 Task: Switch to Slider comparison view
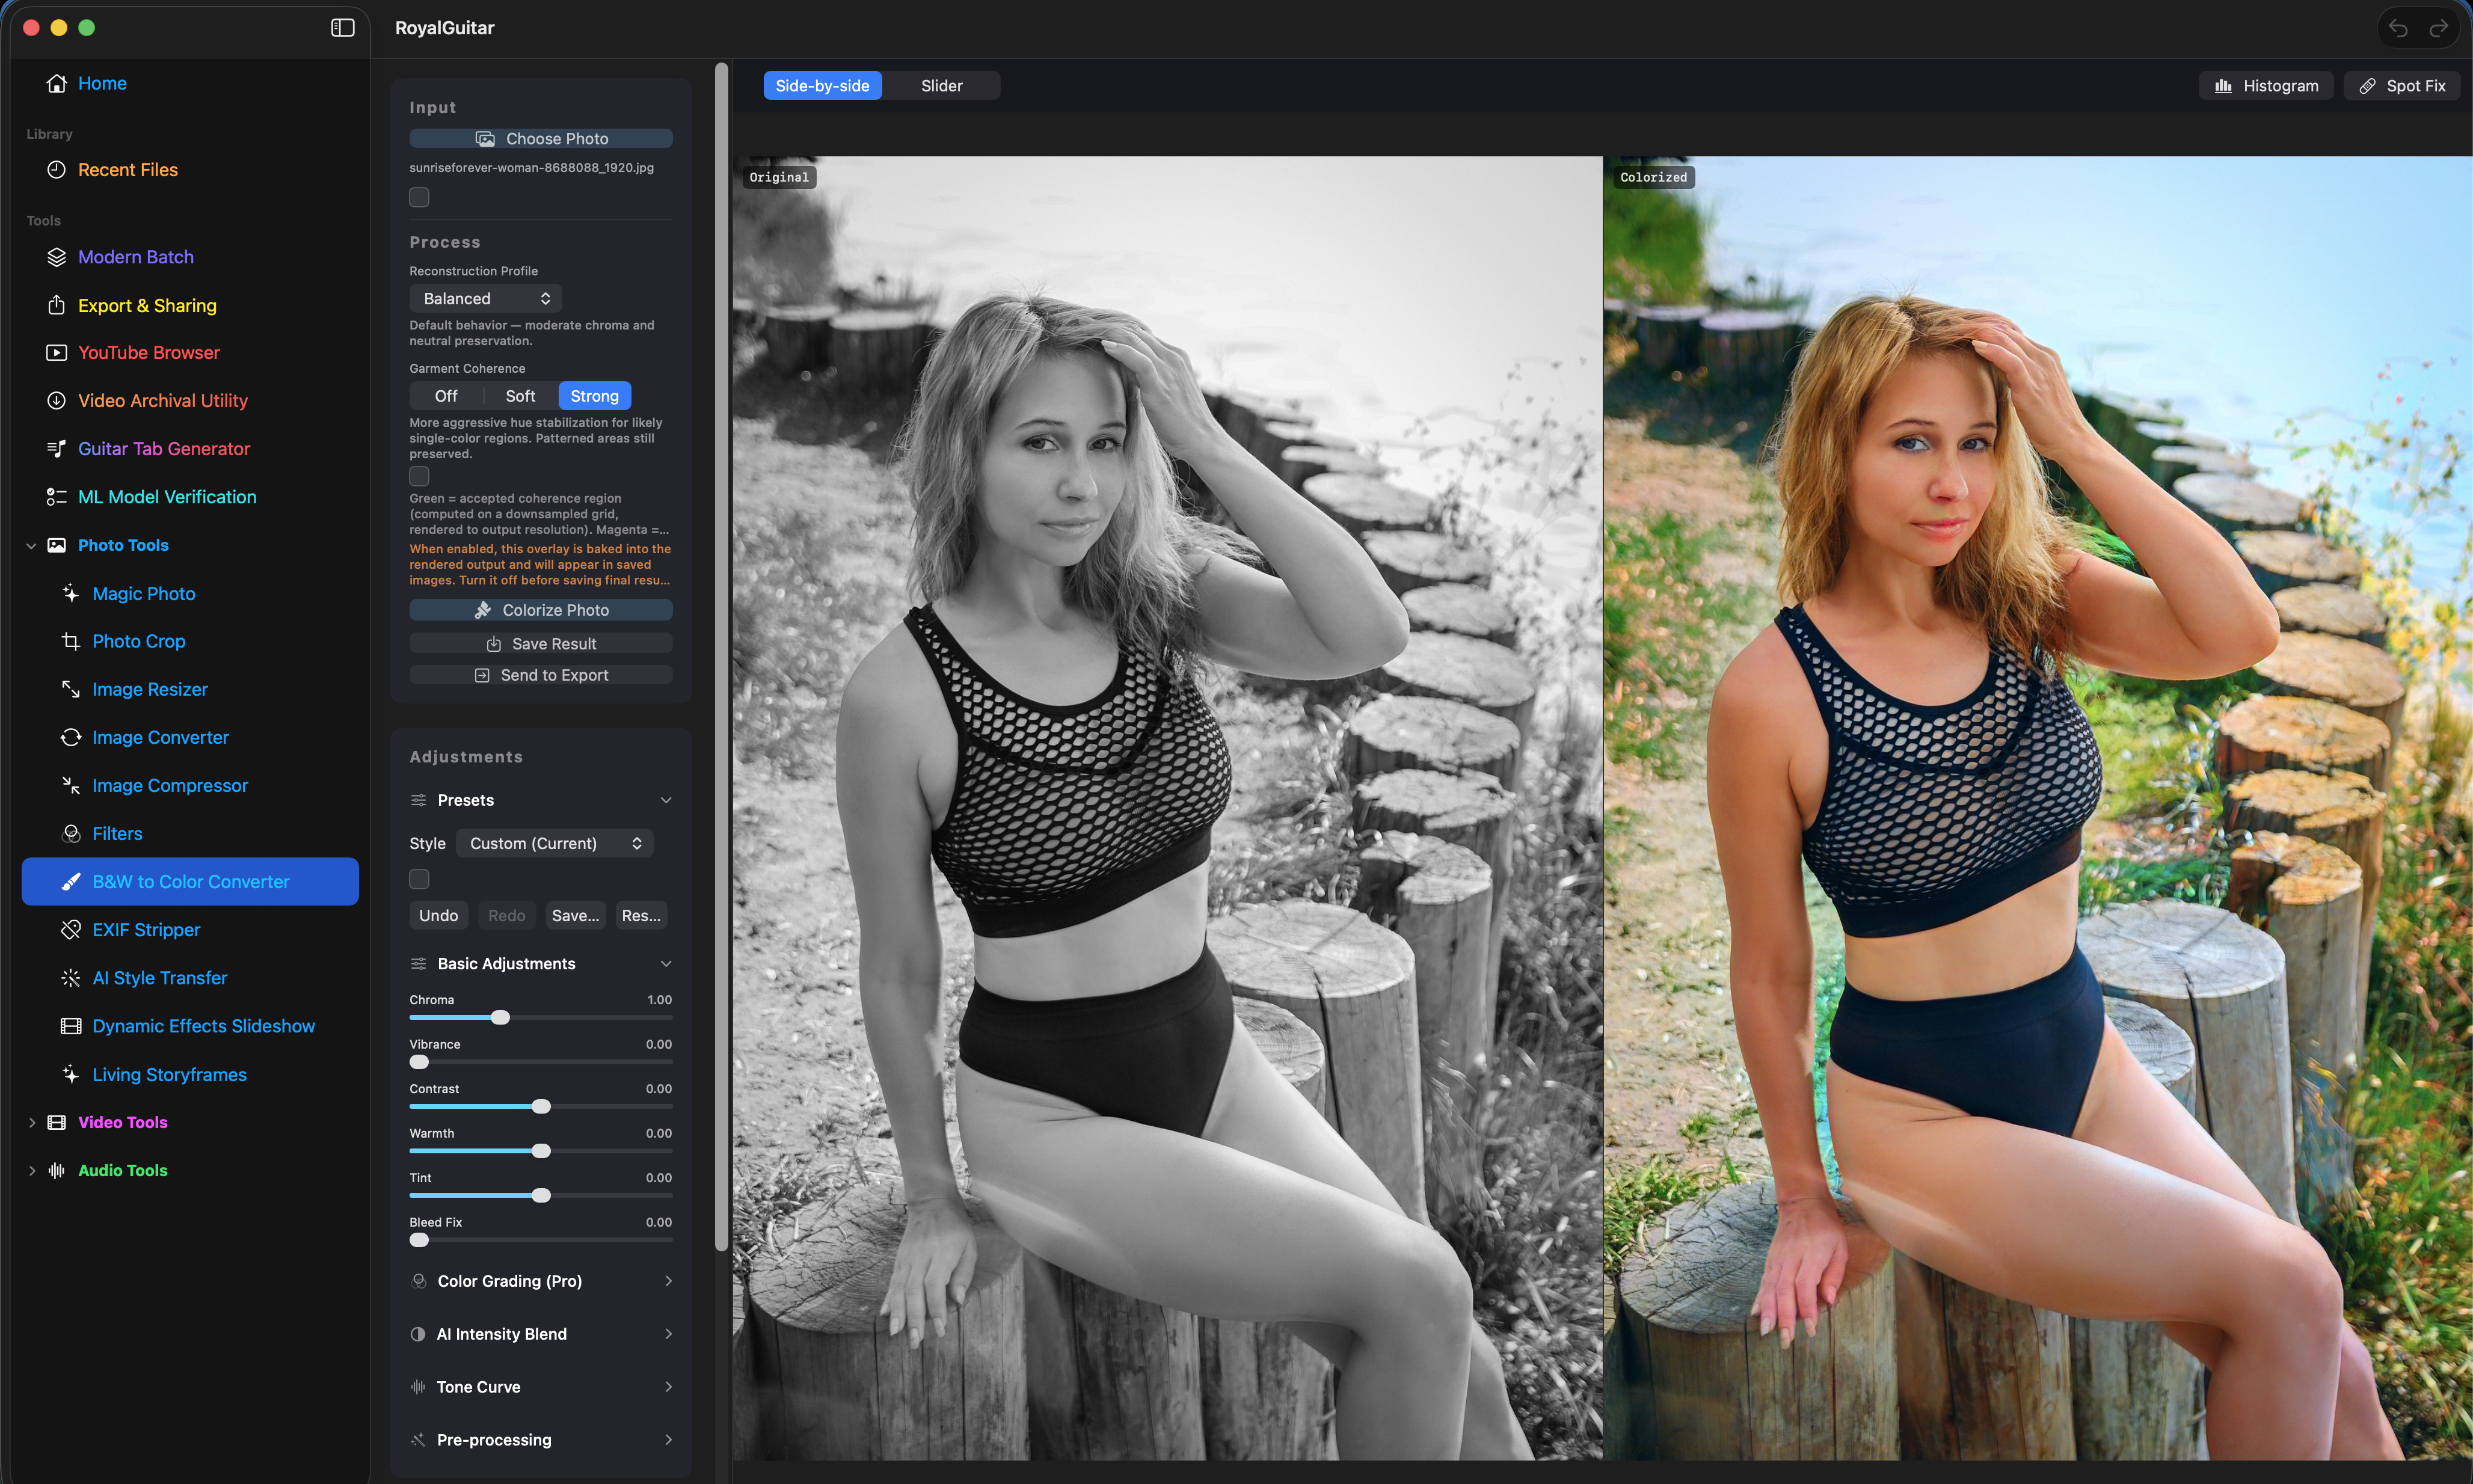[x=941, y=86]
